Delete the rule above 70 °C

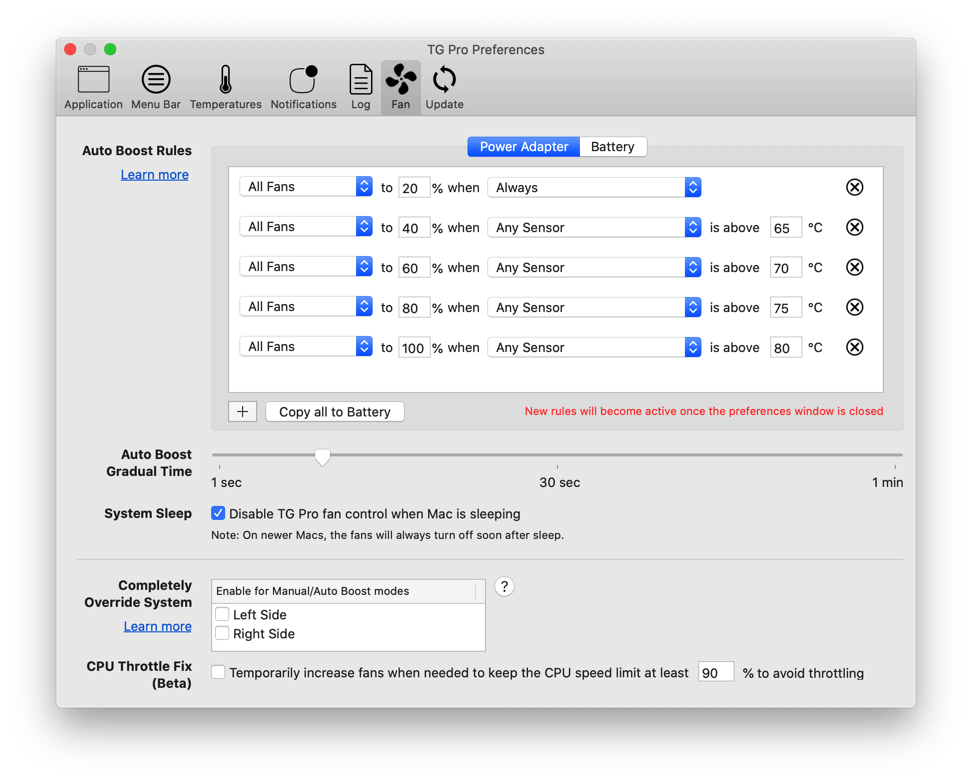[854, 267]
